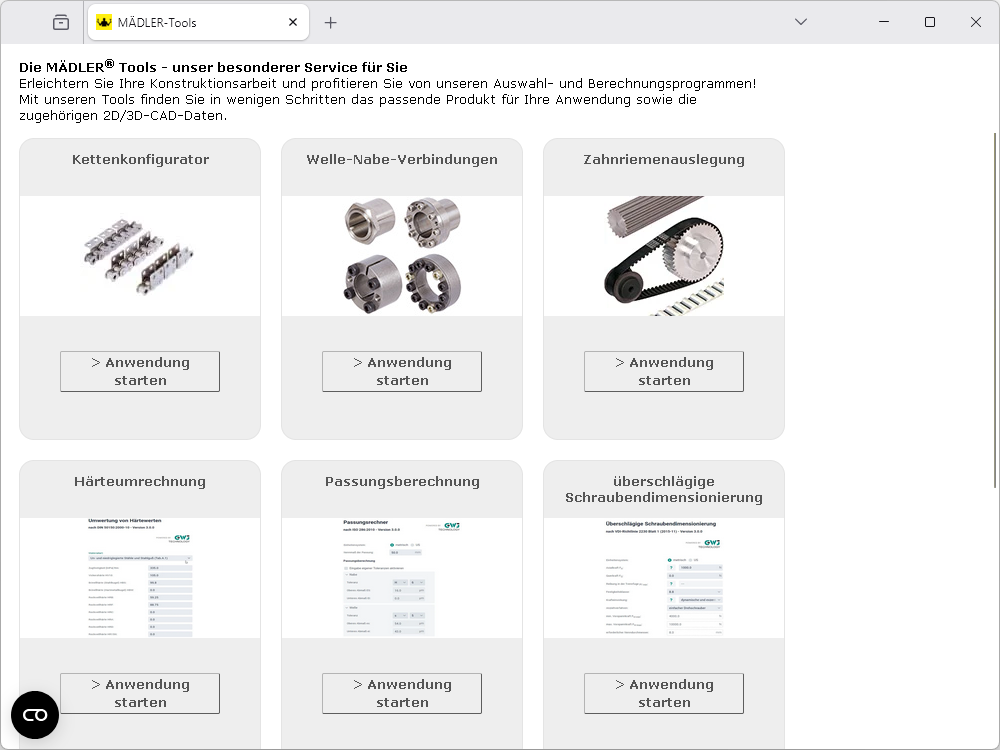Viewport: 1000px width, 750px height.
Task: Launch the Passungsberechnung tool
Action: tap(402, 693)
